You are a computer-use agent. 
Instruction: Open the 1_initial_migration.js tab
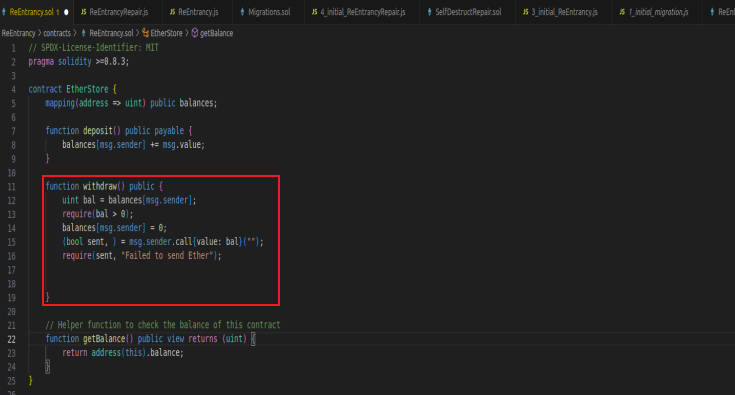pos(658,12)
